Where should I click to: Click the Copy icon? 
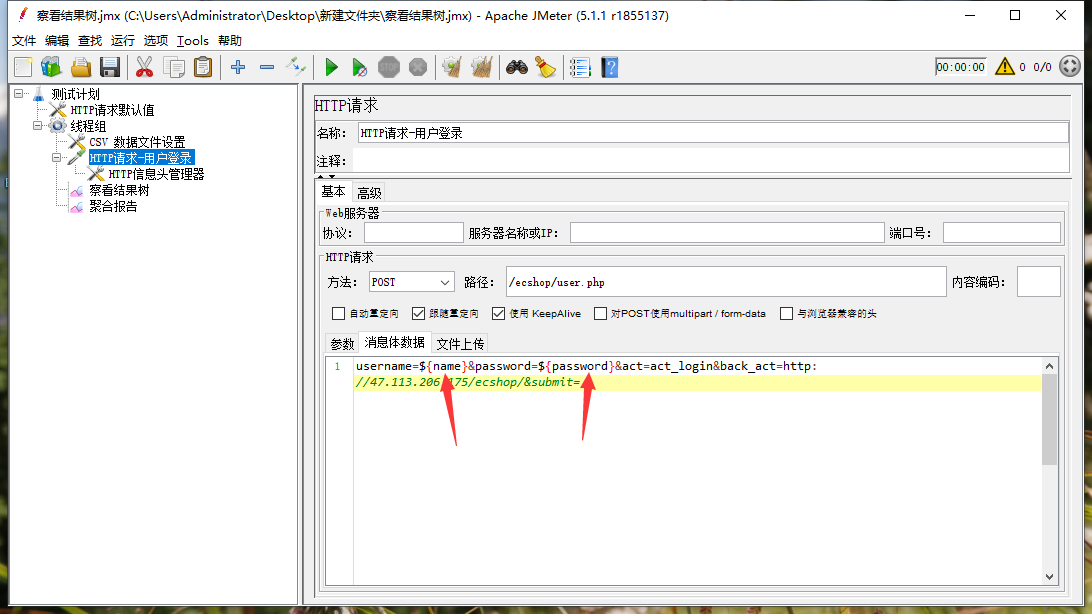tap(173, 68)
